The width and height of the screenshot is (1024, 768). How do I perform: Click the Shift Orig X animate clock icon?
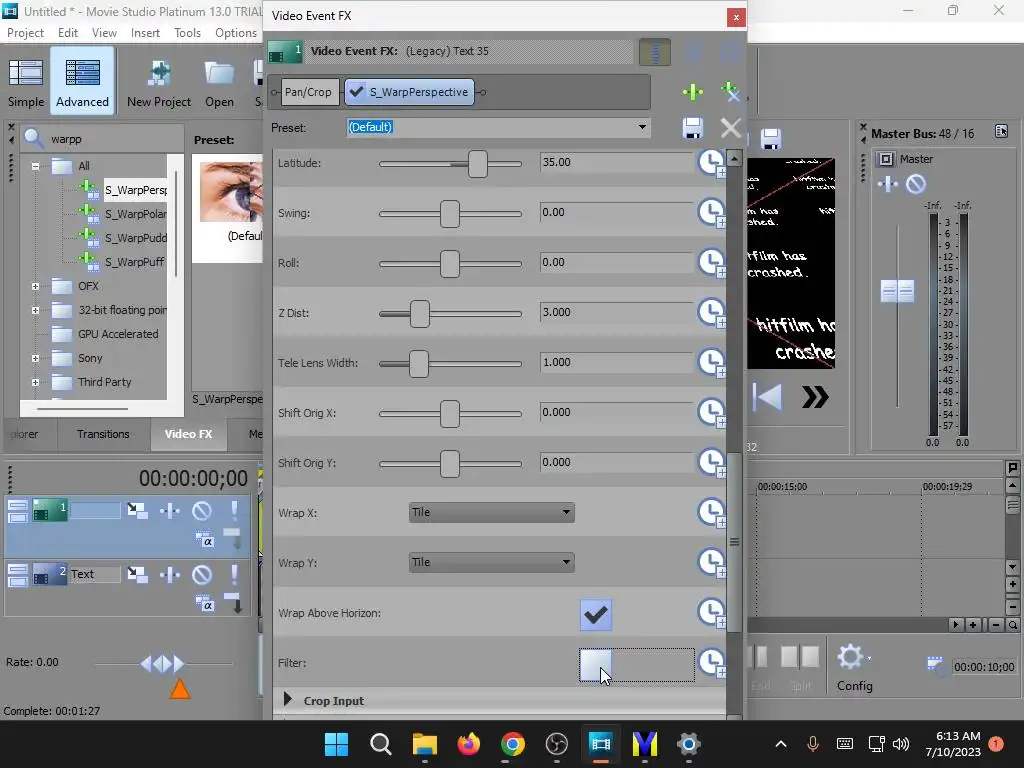tap(712, 413)
